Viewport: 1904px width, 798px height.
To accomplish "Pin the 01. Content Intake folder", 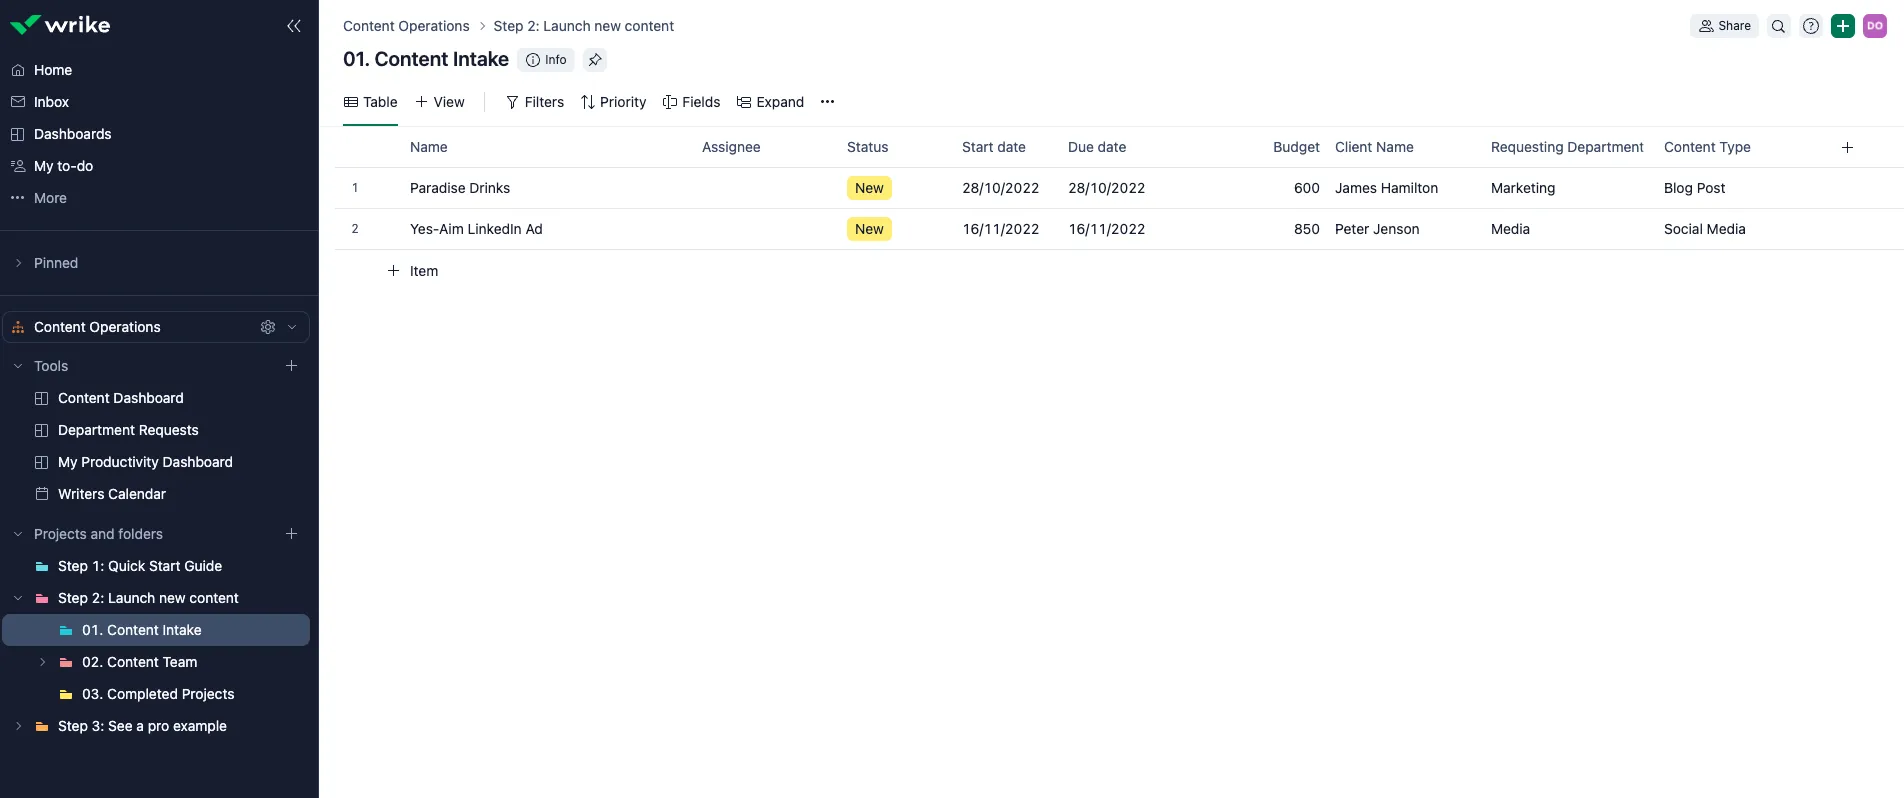I will point(595,60).
